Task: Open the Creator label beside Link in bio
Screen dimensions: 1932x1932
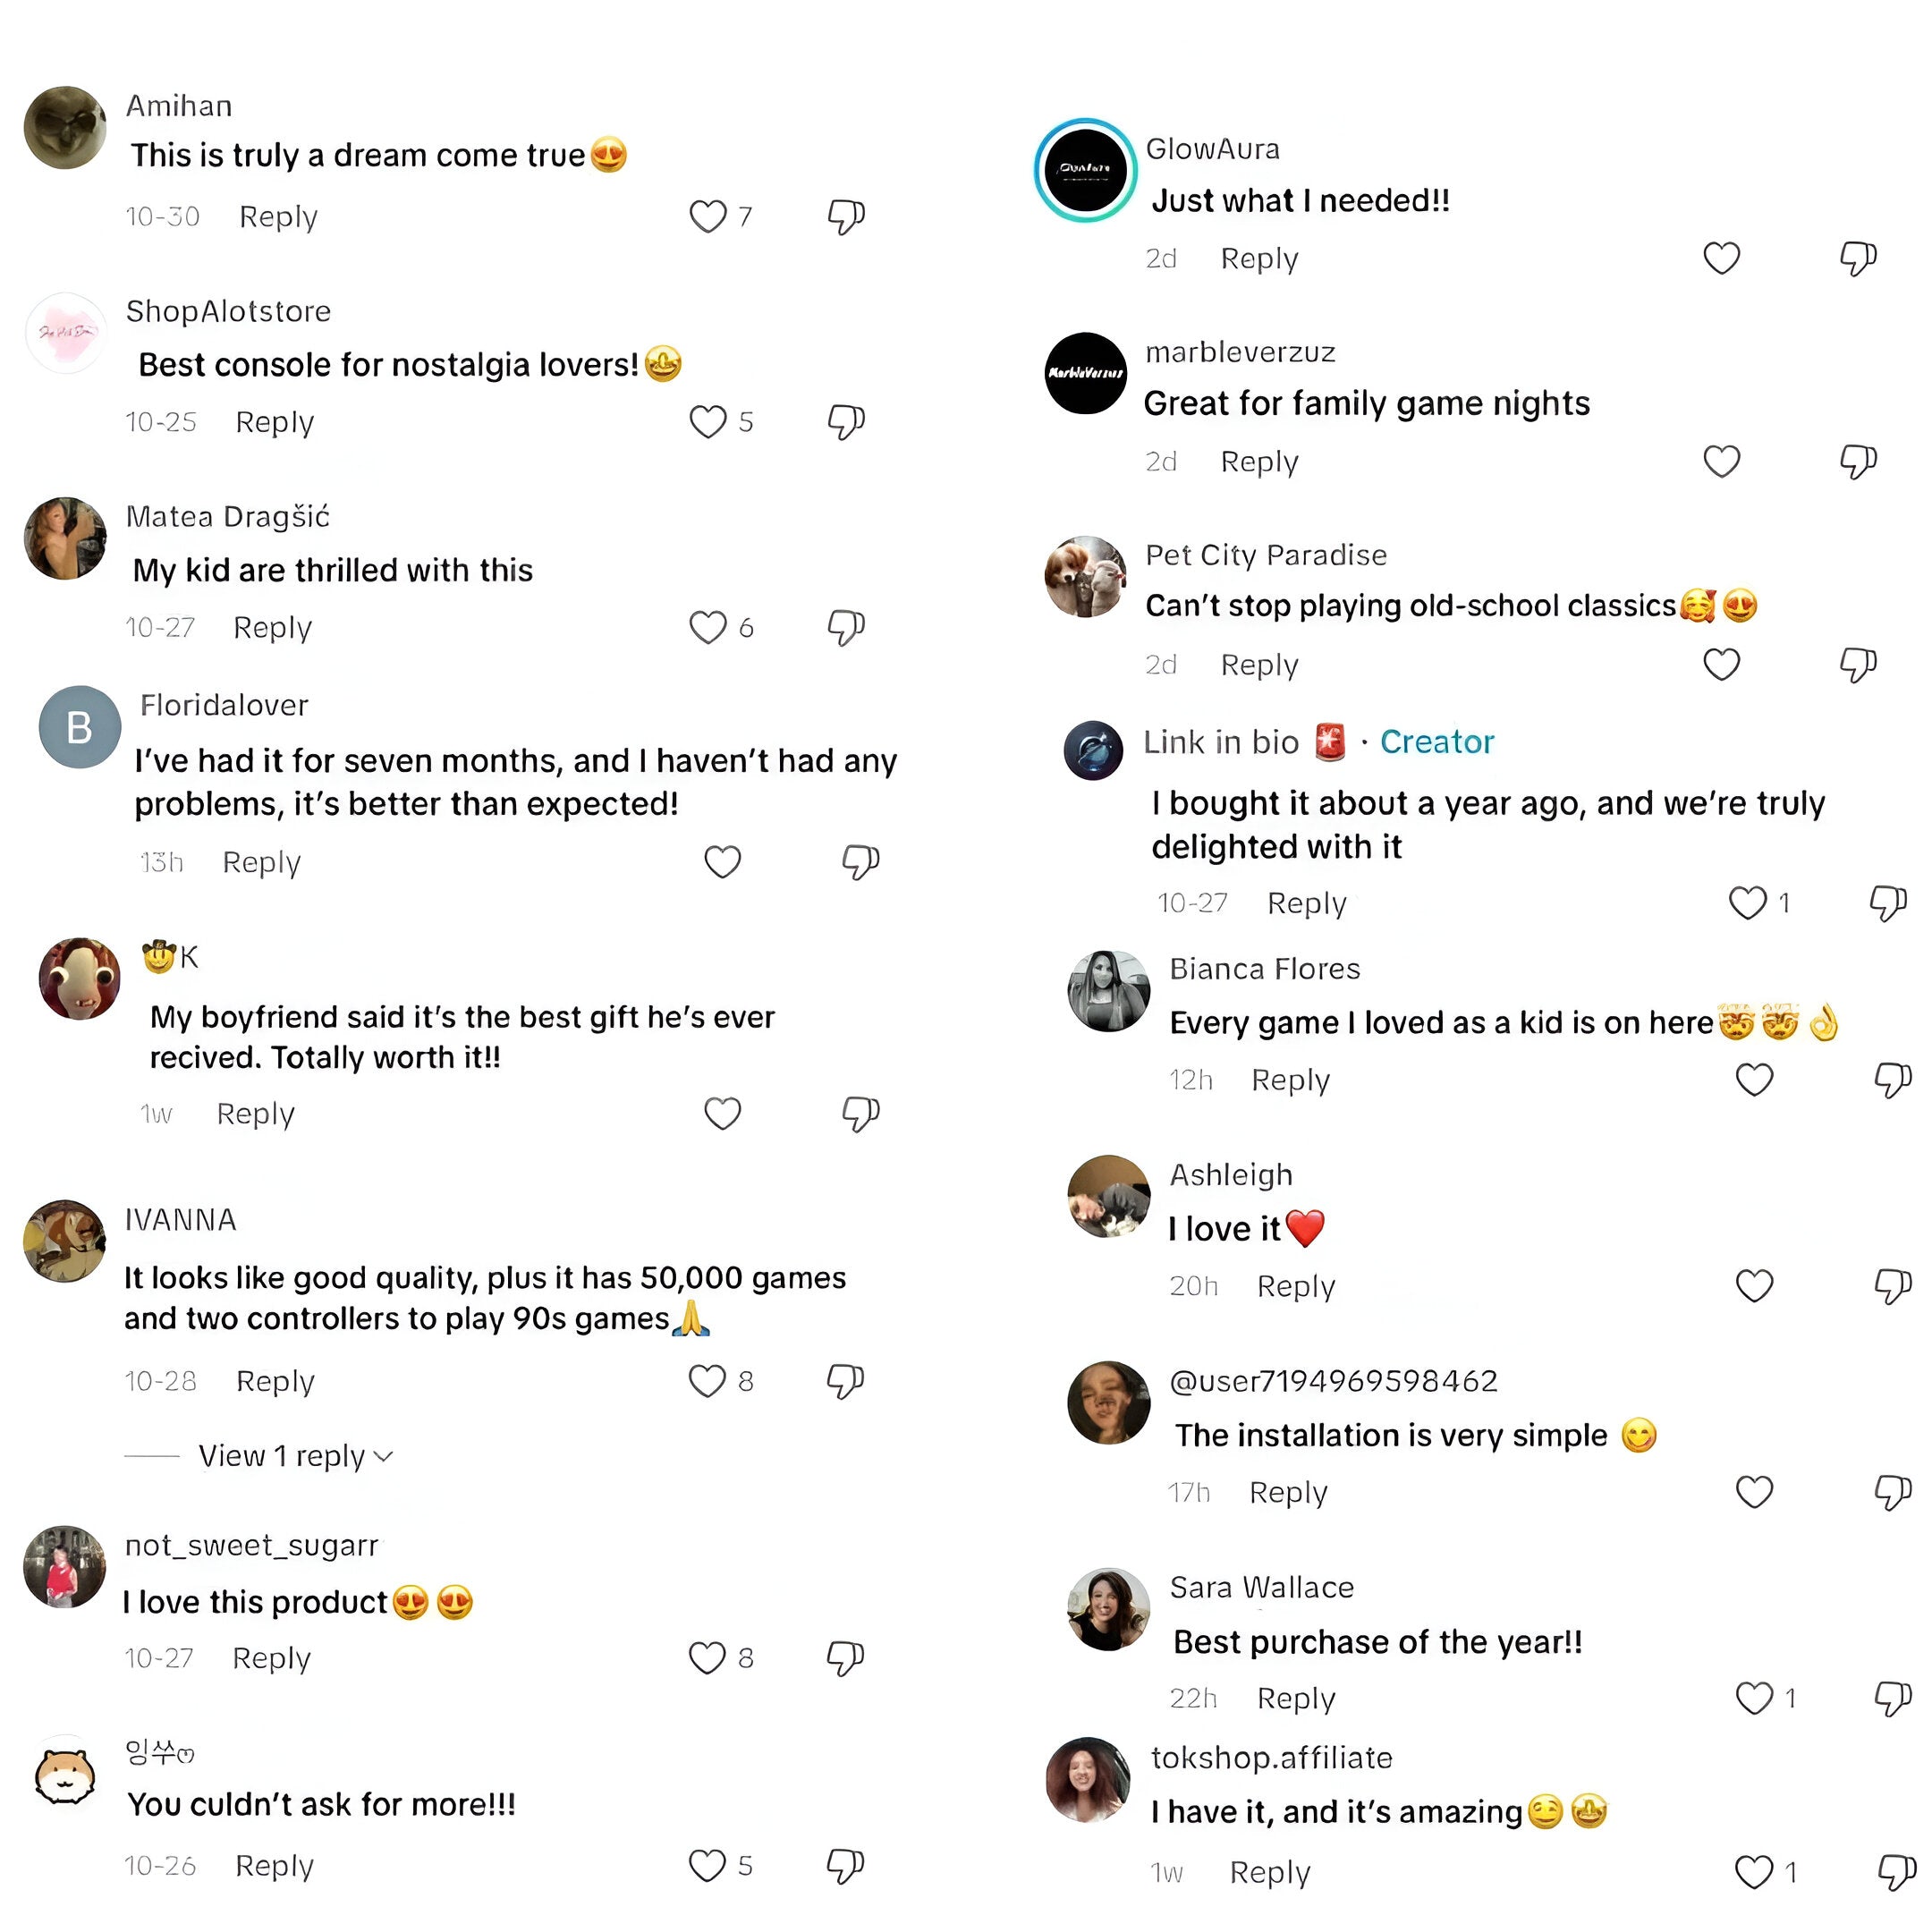Action: [x=1436, y=742]
